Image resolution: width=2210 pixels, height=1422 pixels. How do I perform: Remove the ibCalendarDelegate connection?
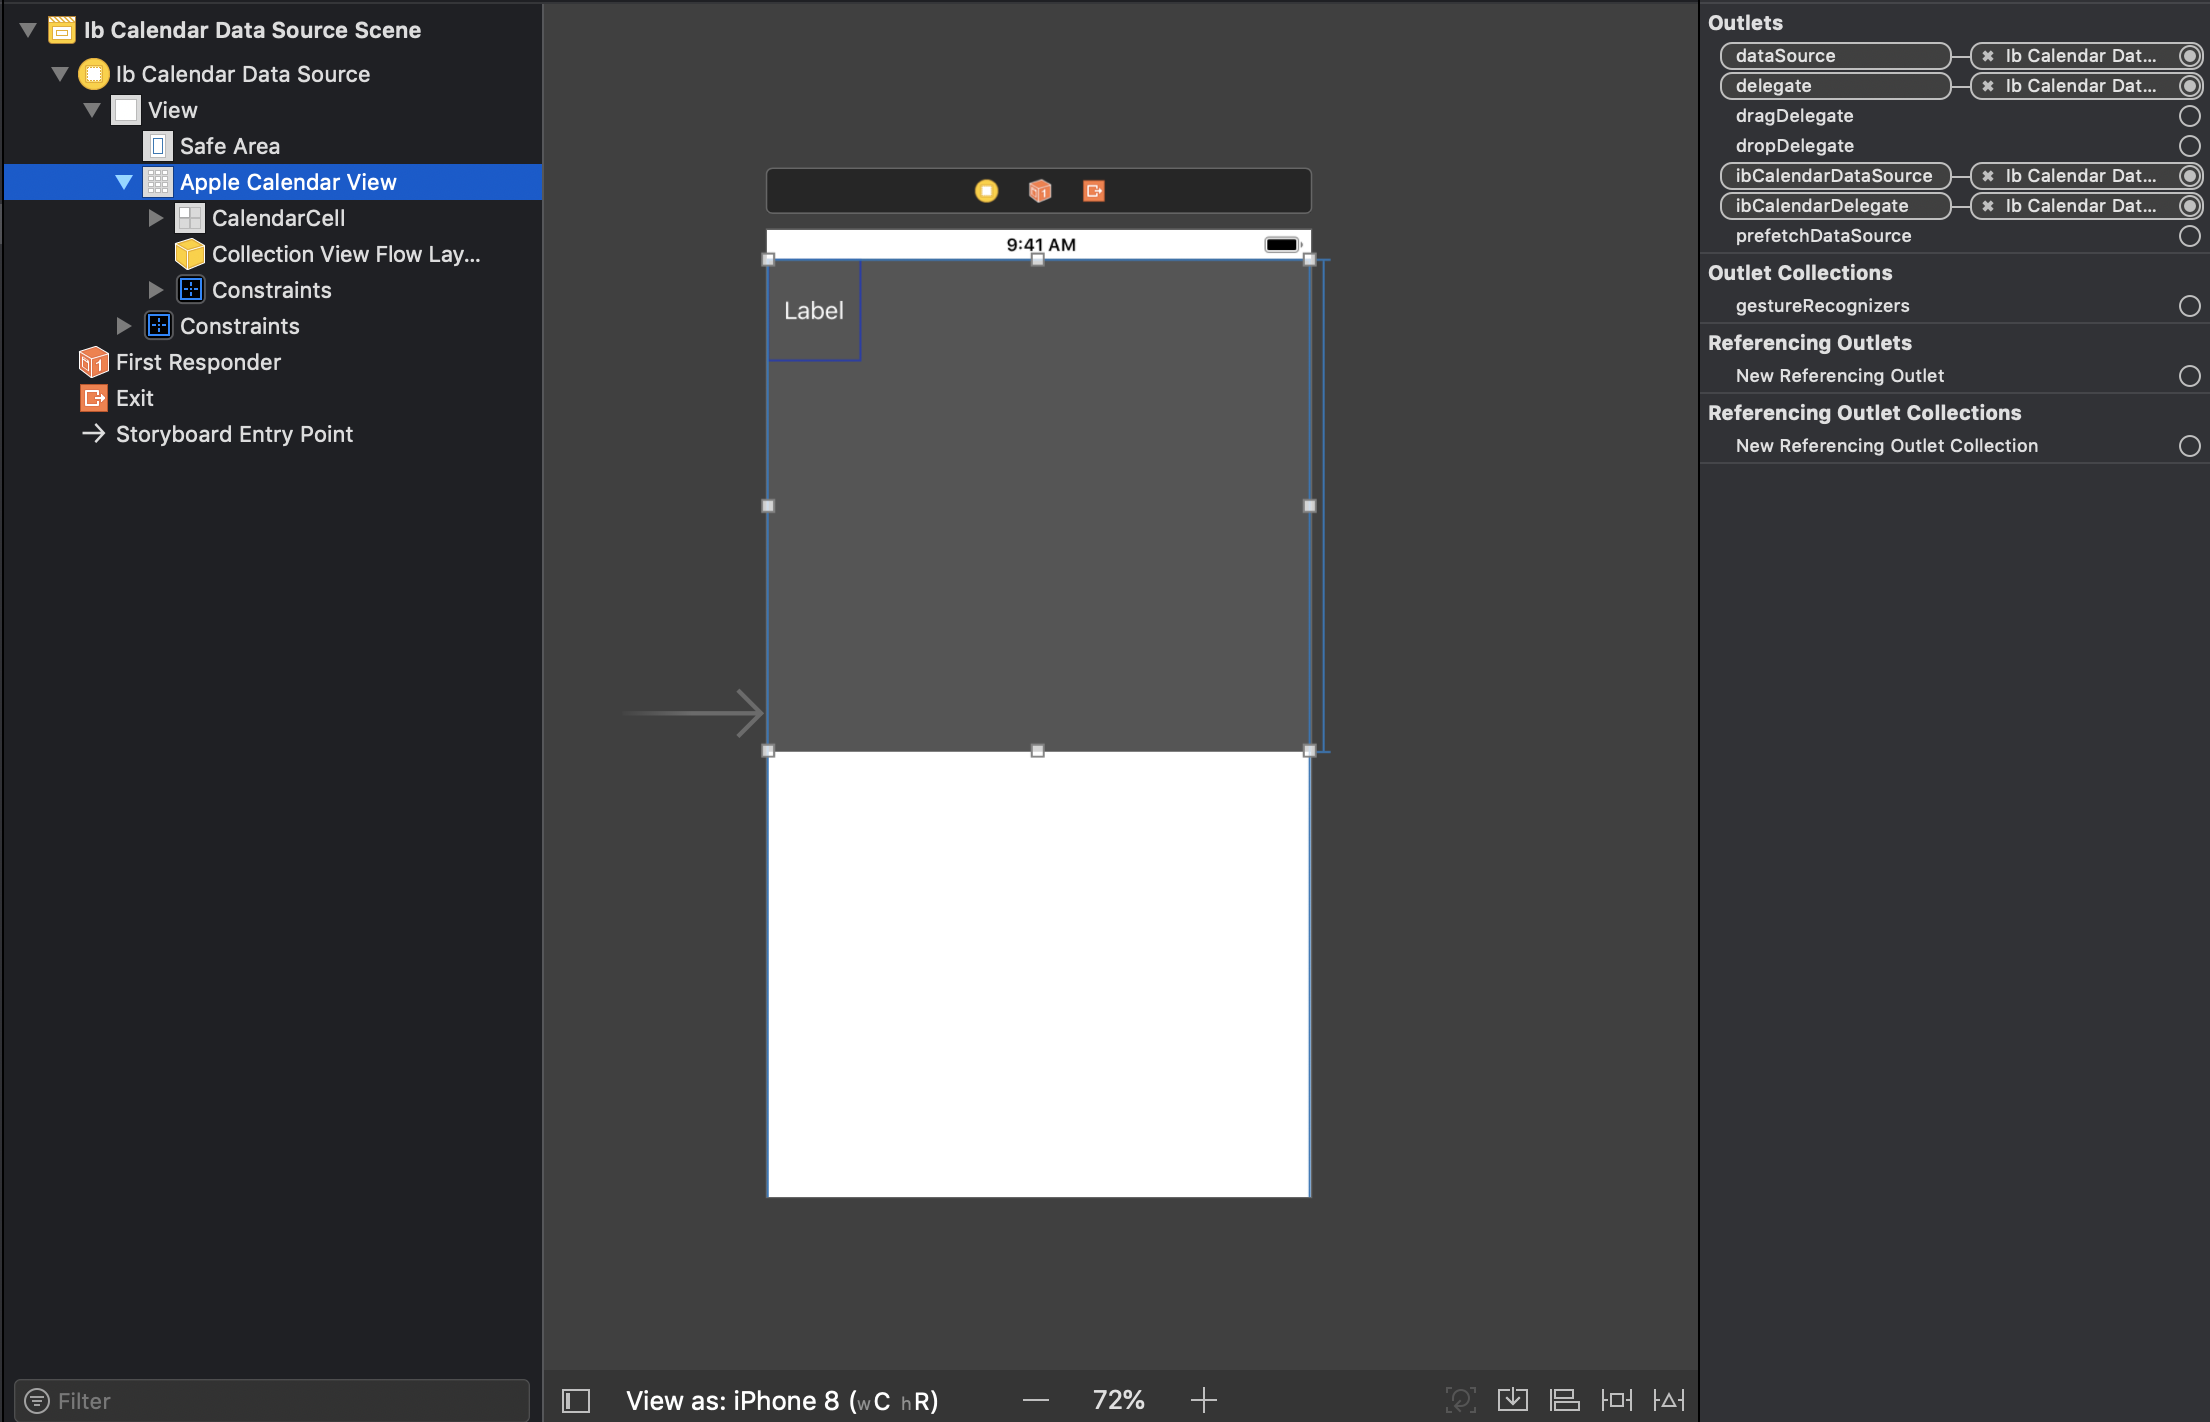(x=1988, y=206)
